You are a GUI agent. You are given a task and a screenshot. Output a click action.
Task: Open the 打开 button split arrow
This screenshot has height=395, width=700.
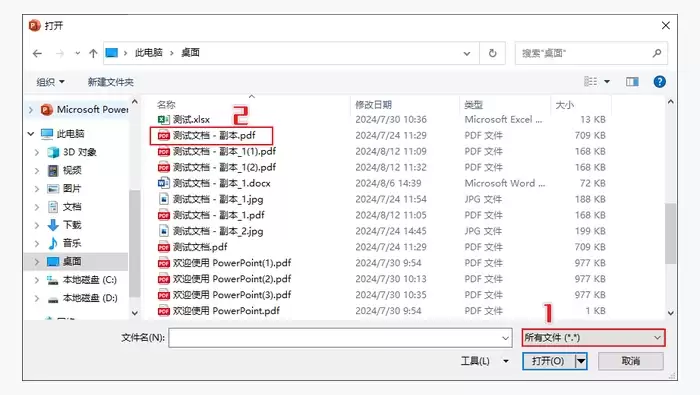[x=581, y=361]
